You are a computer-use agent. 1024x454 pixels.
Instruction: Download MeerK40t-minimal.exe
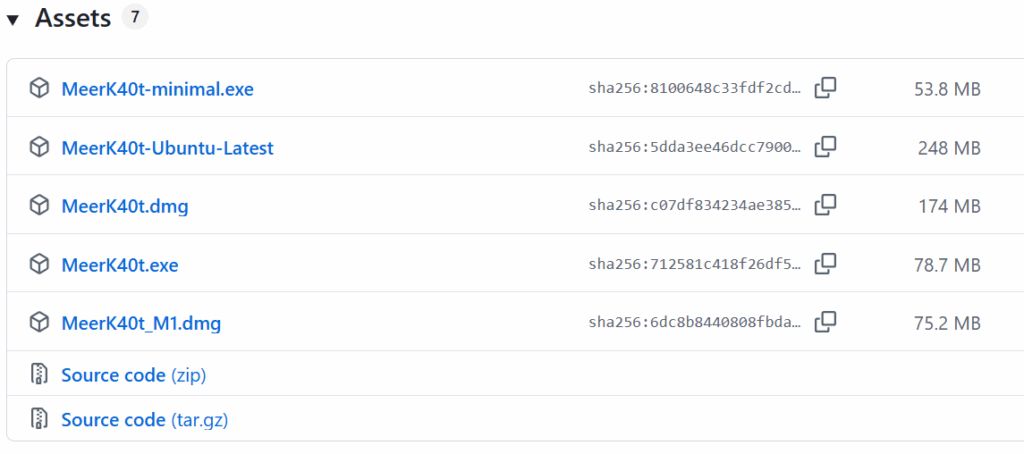click(x=157, y=89)
